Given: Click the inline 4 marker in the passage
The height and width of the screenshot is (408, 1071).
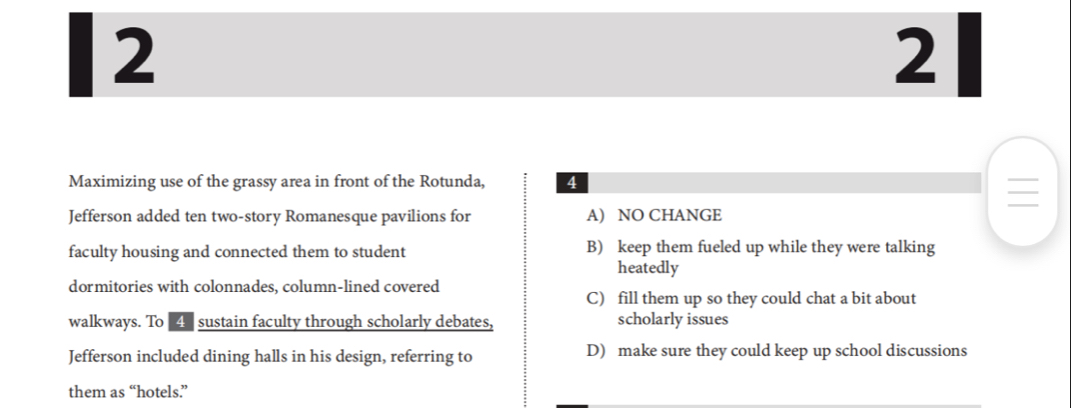Looking at the screenshot, I should 181,321.
